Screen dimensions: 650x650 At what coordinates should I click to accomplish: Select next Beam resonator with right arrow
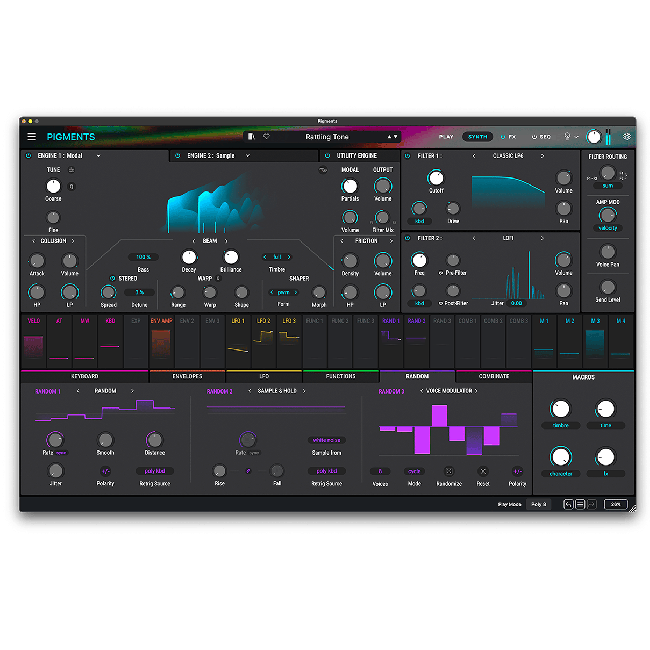click(x=226, y=241)
